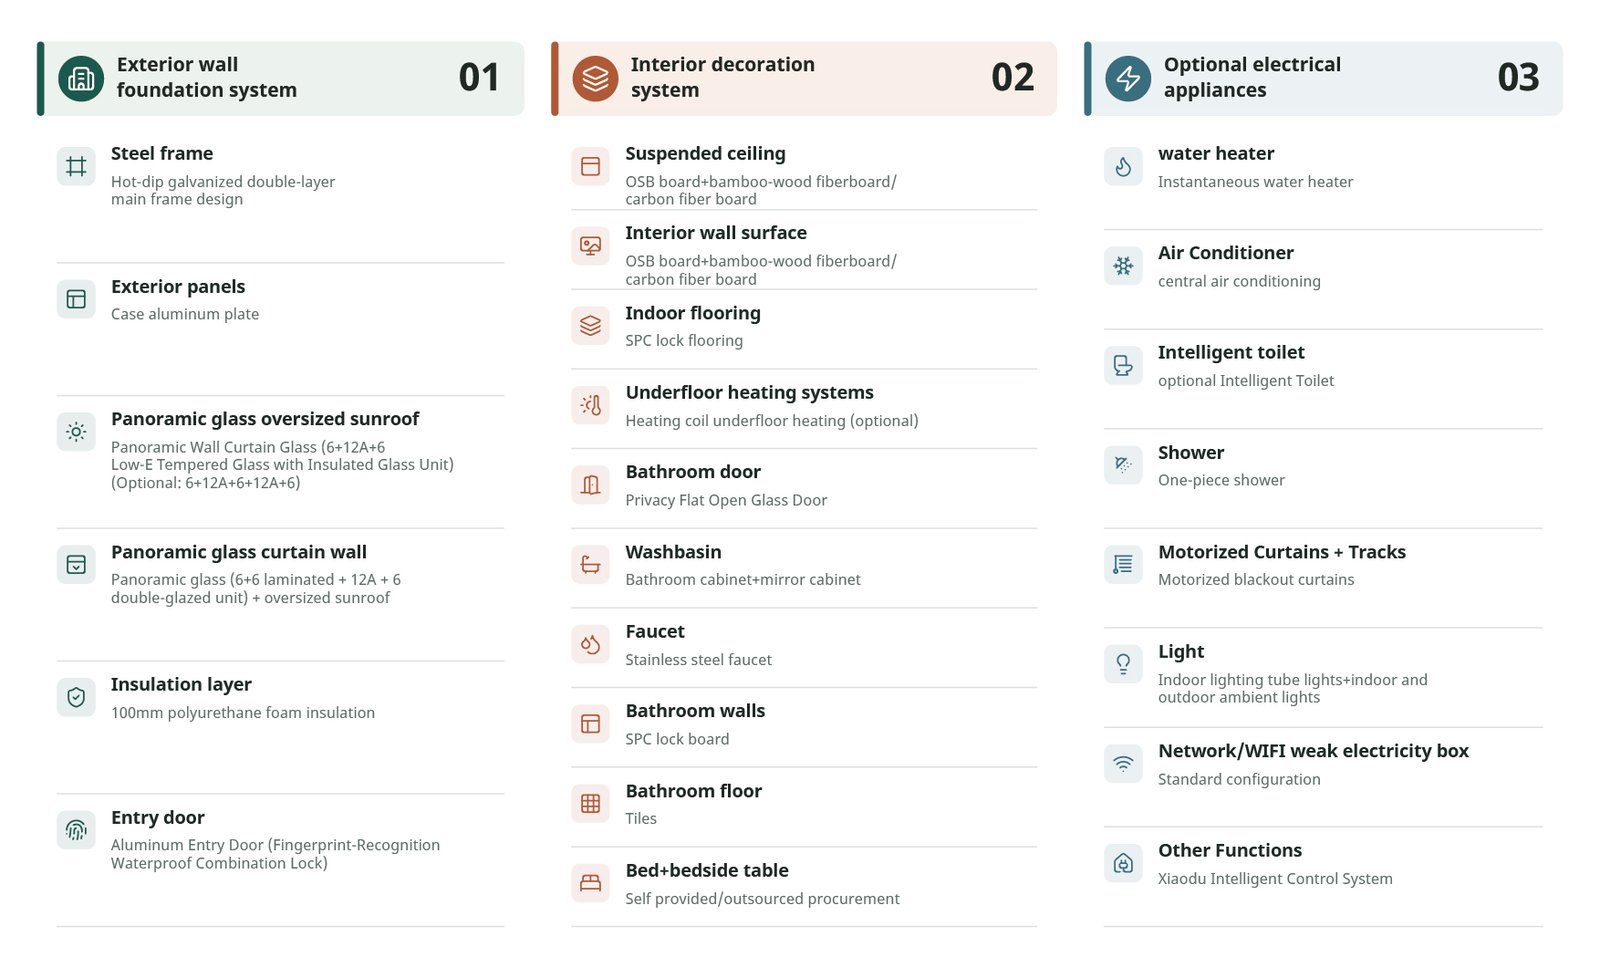Screen dimensions: 1600x969
Task: Click the Bed+bedside table bed icon
Action: point(591,883)
